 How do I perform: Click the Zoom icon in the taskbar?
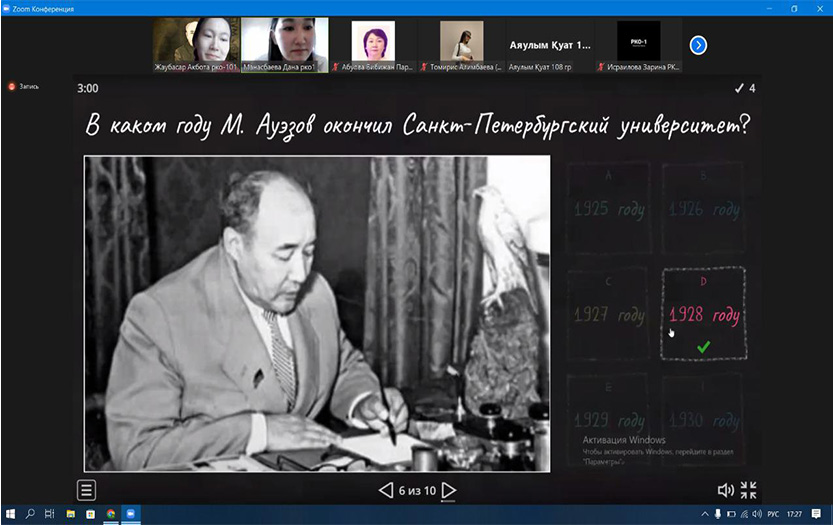coord(132,514)
